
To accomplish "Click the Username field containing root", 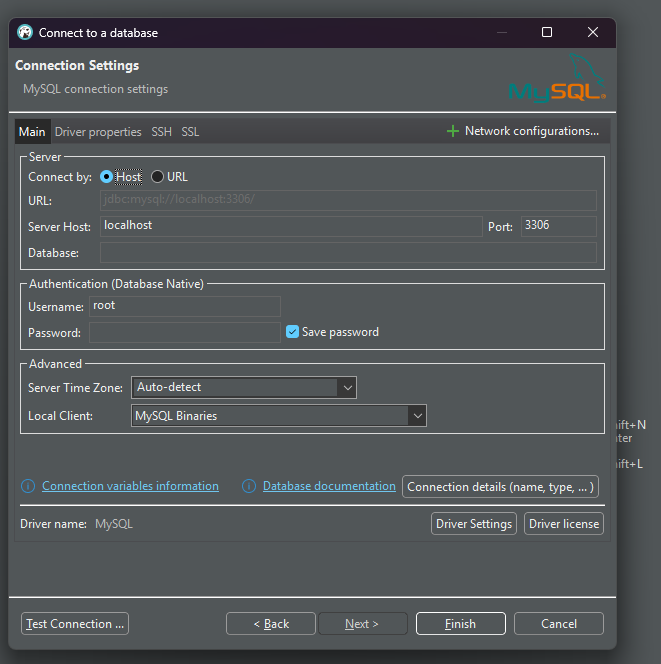I will click(185, 306).
